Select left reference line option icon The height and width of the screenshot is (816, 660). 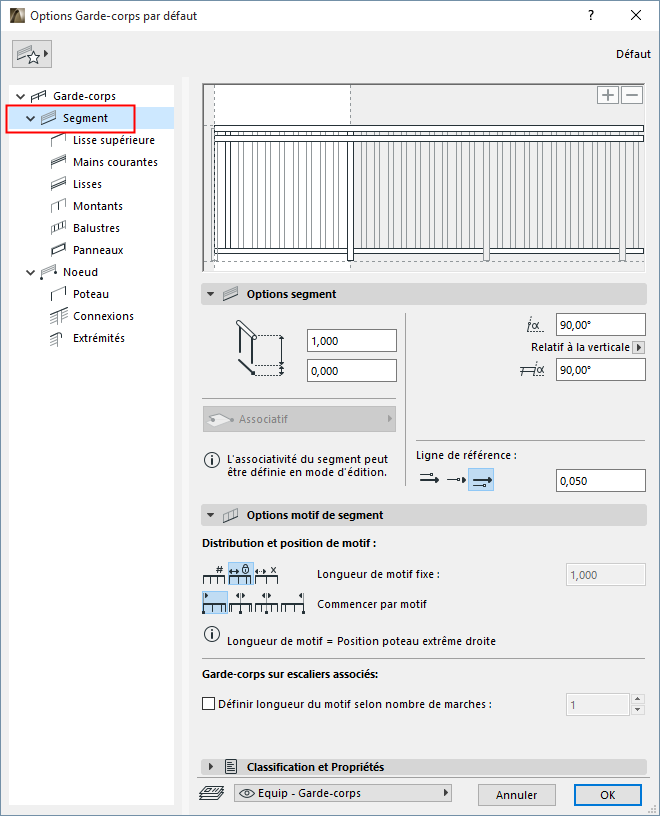(429, 479)
